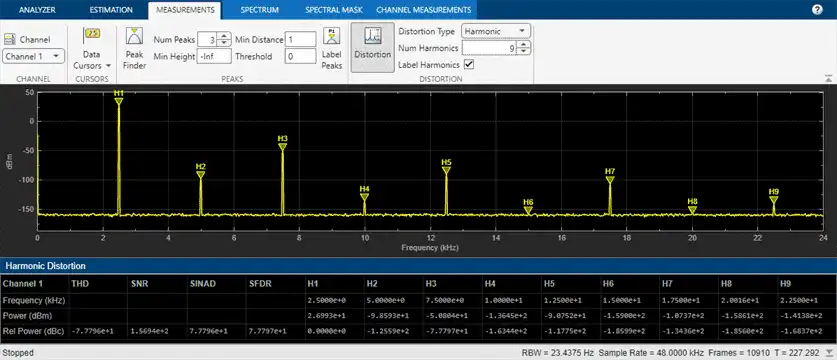
Task: Click the THD column header
Action: [x=80, y=284]
